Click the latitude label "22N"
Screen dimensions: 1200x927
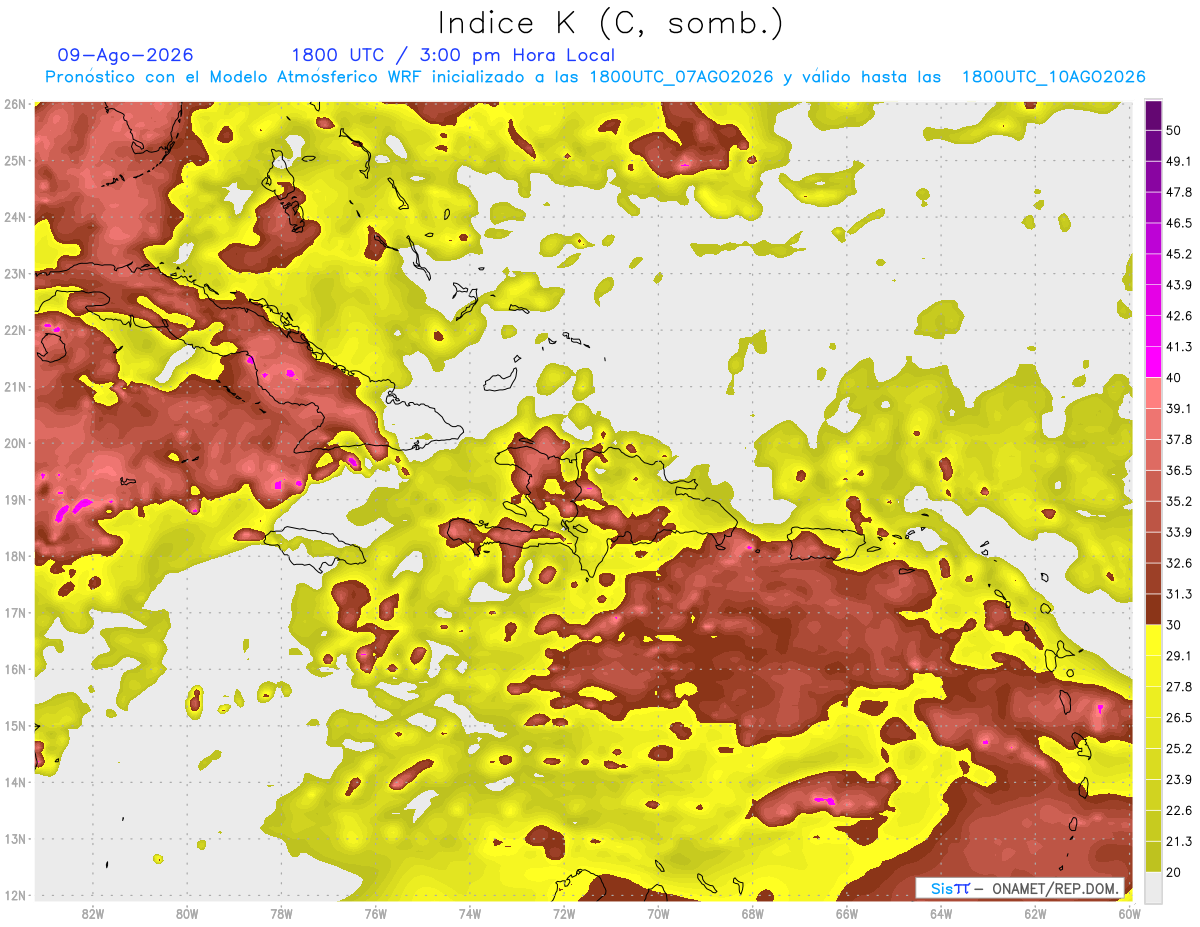[15, 330]
